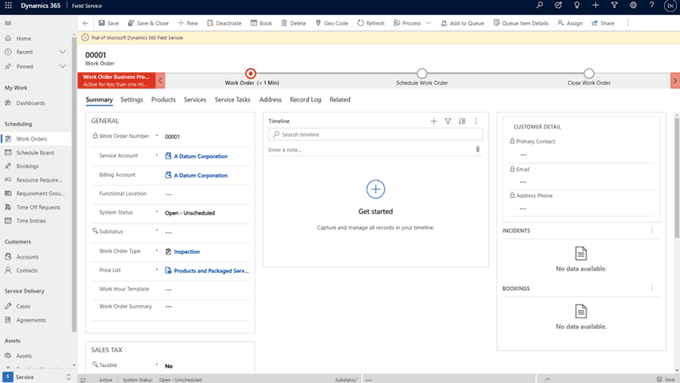Click the lightbulb assistant icon
Screen dimensions: 680x383
pos(577,5)
